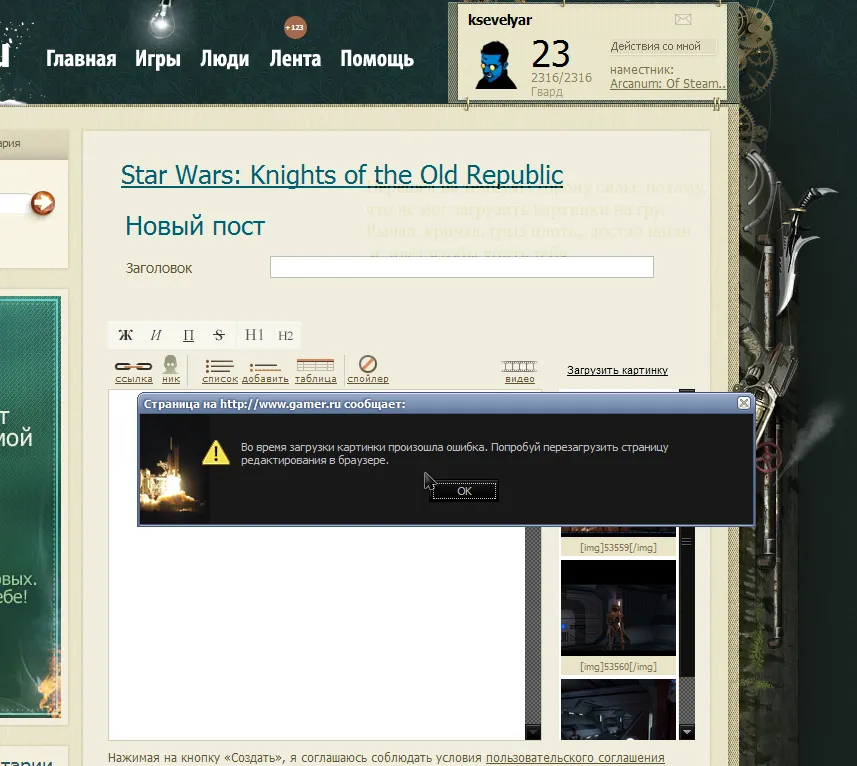Insert a link with the ссылка icon
857x766 pixels.
point(133,372)
